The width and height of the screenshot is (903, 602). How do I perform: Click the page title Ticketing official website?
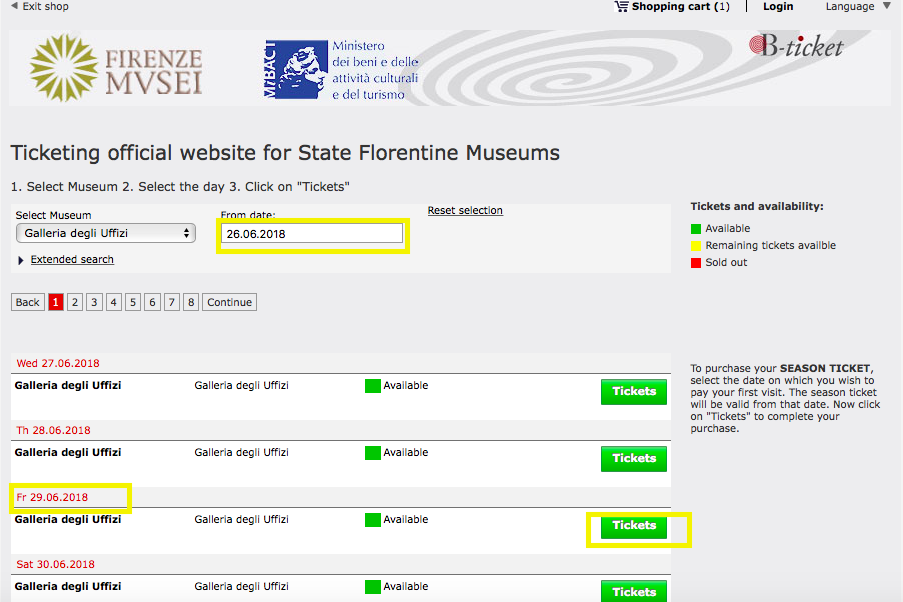tap(285, 153)
